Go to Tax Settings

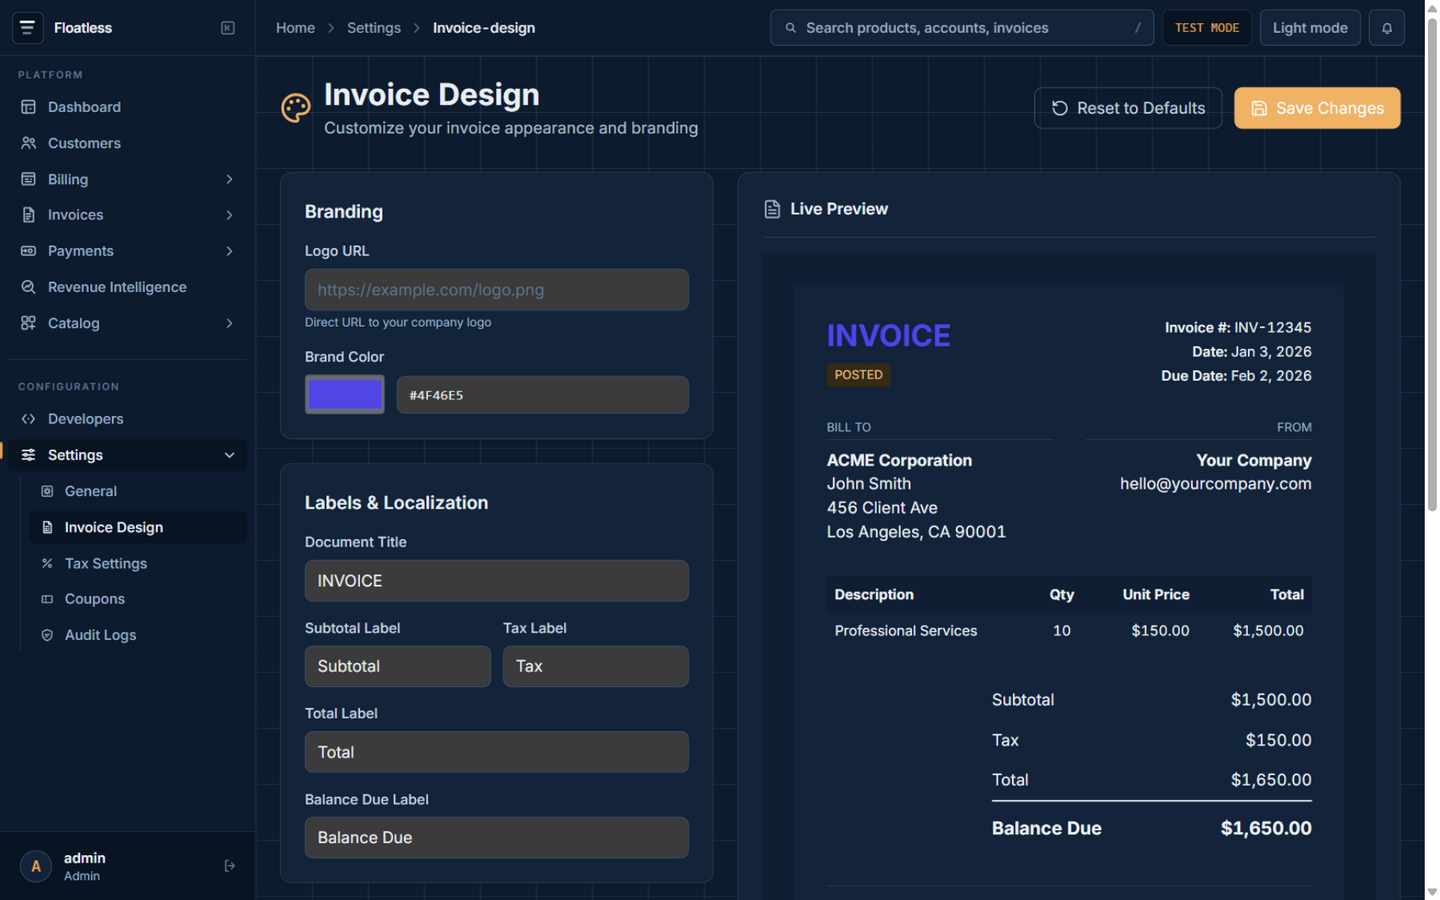click(138, 563)
